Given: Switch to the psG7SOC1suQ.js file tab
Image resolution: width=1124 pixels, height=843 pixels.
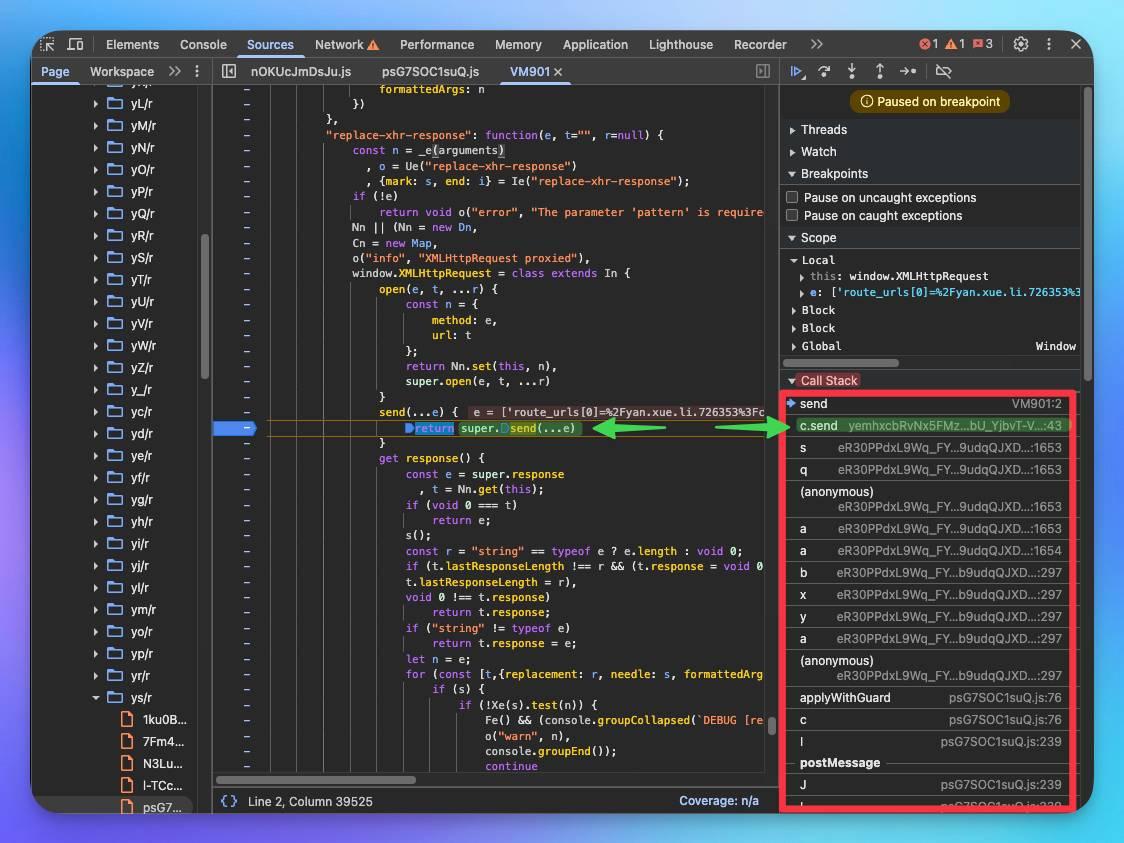Looking at the screenshot, I should [x=430, y=72].
